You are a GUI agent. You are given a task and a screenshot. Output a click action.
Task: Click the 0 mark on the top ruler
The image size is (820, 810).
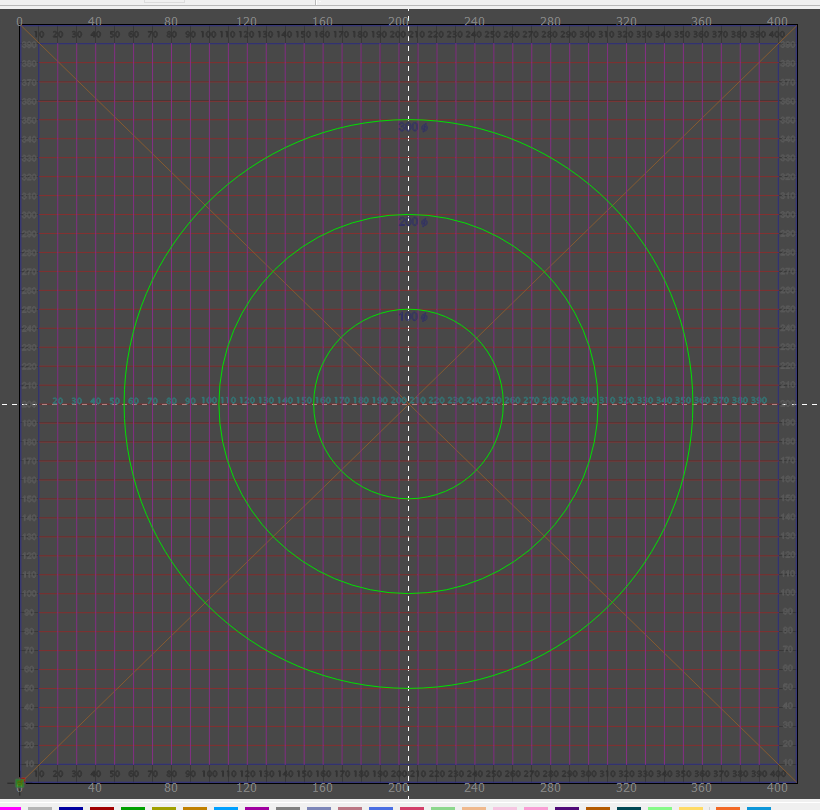pyautogui.click(x=20, y=20)
